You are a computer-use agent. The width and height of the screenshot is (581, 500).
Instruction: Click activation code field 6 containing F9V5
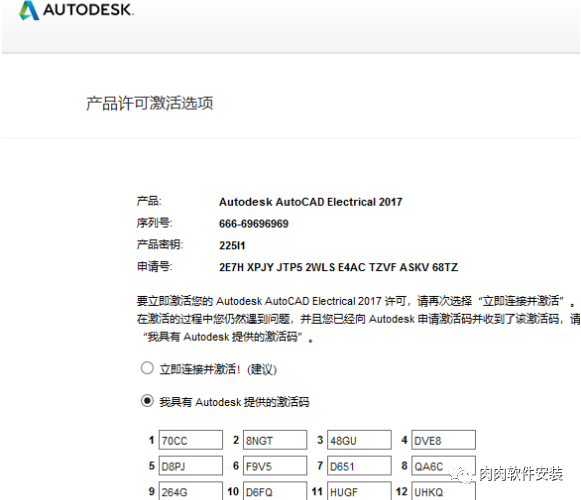(275, 466)
